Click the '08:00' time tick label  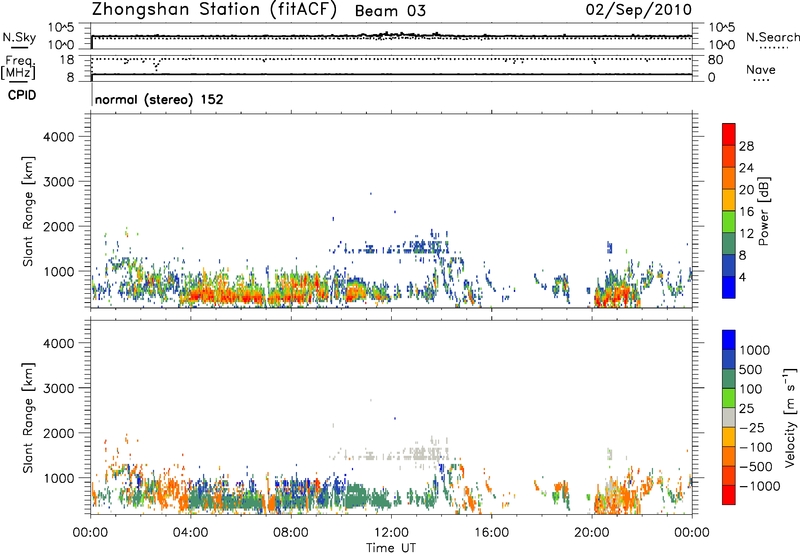coord(291,533)
